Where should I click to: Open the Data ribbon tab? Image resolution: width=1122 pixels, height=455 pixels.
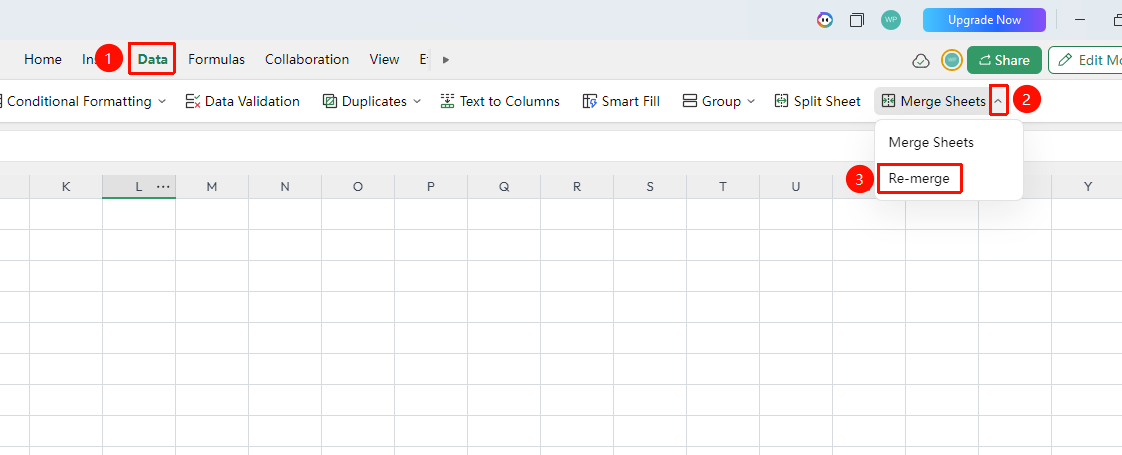click(x=152, y=59)
